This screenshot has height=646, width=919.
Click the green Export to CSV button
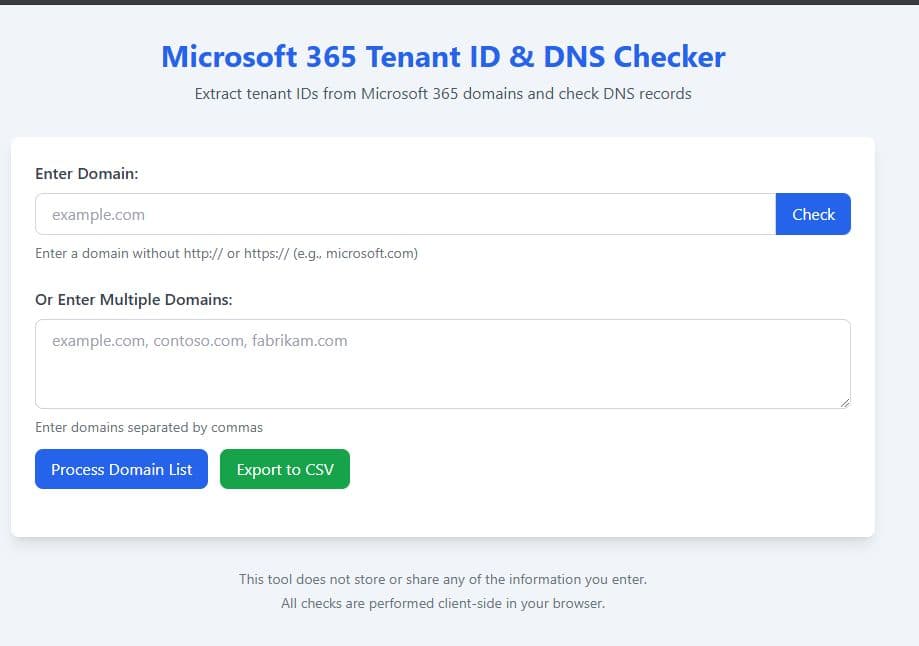284,468
